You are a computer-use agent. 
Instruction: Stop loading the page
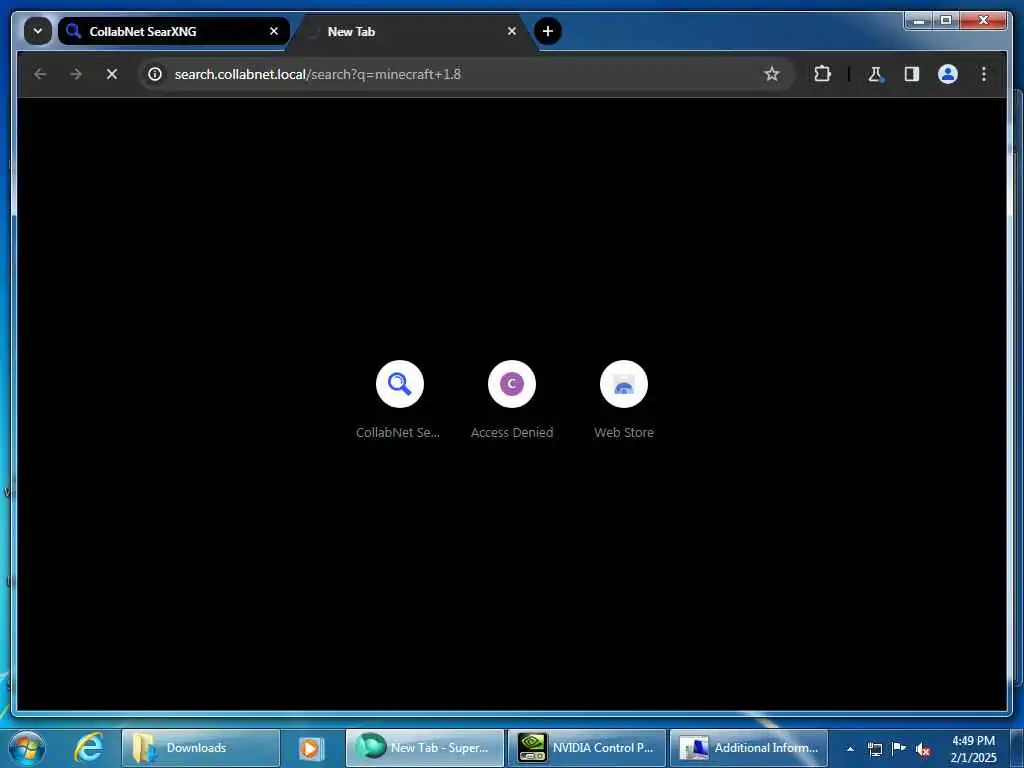click(112, 74)
